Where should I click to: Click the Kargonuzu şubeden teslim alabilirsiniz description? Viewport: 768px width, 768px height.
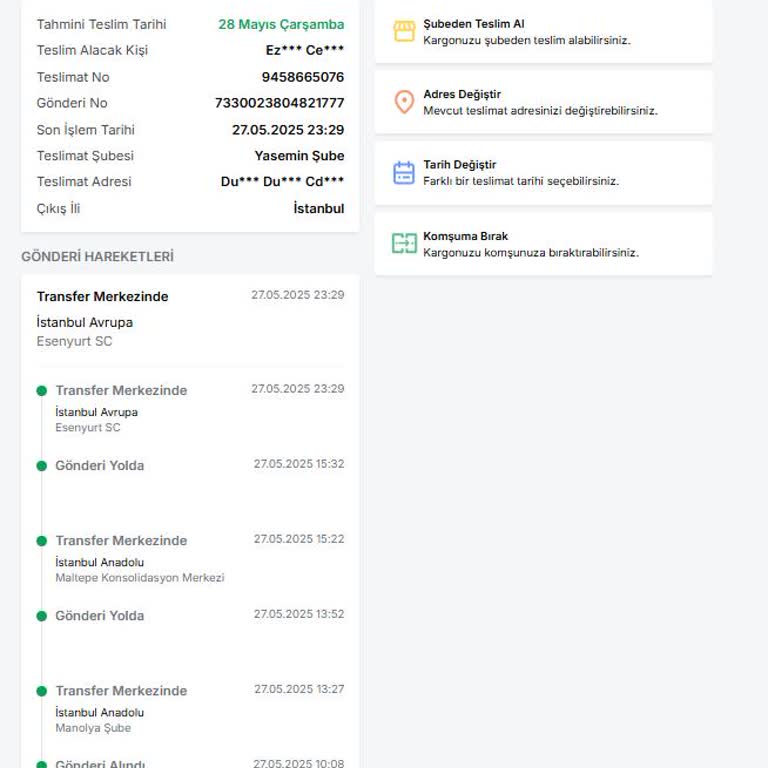[x=527, y=41]
